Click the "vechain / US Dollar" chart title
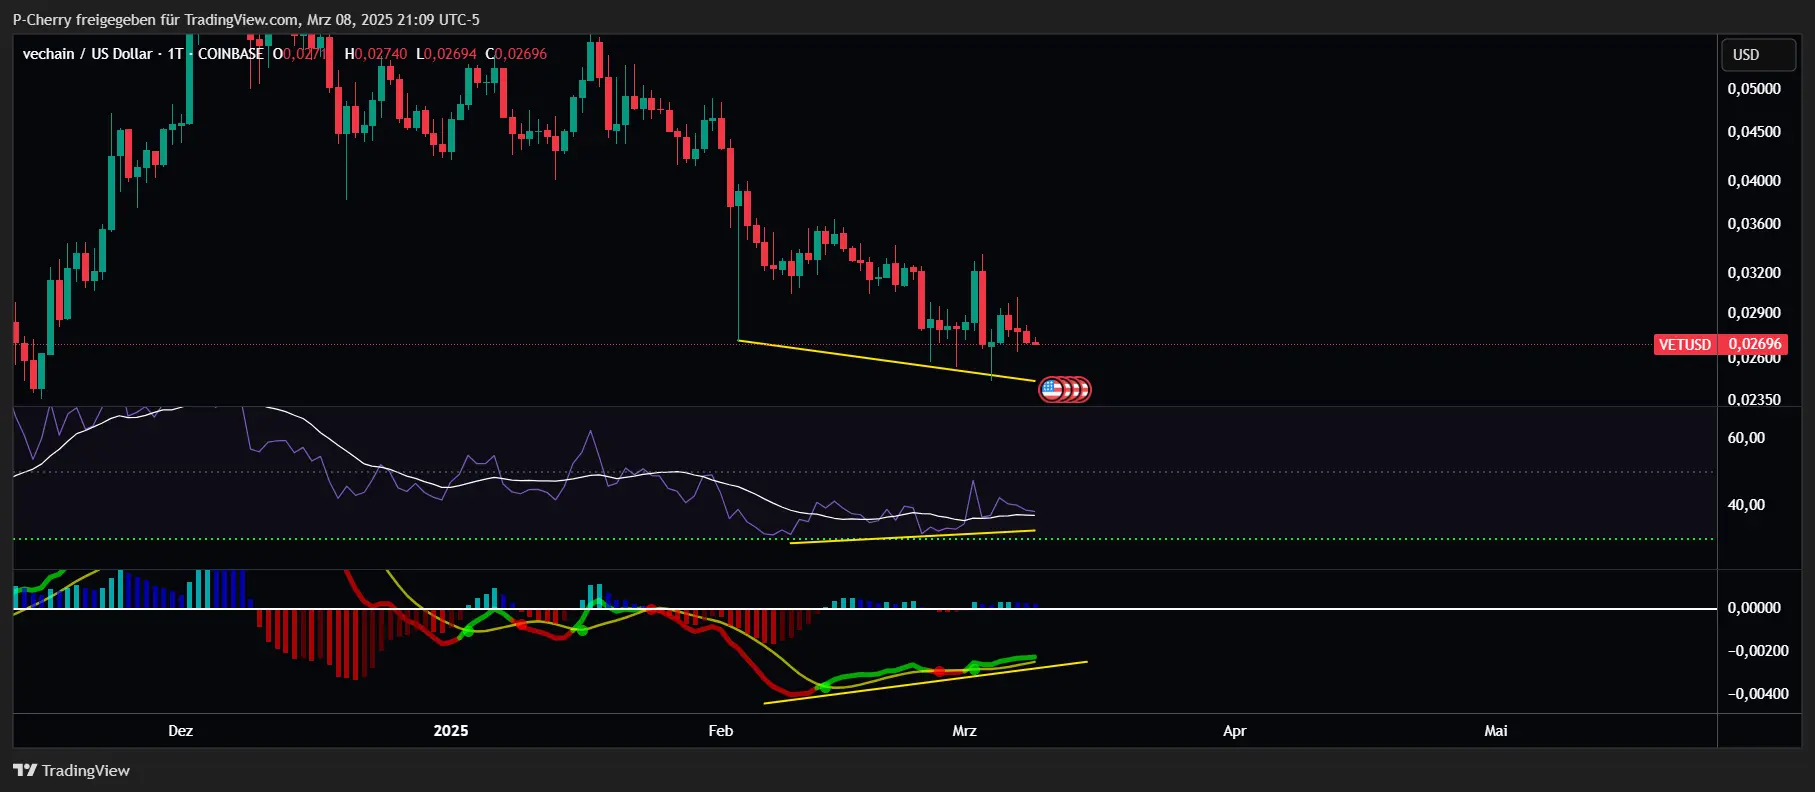Viewport: 1815px width, 792px height. click(x=88, y=54)
